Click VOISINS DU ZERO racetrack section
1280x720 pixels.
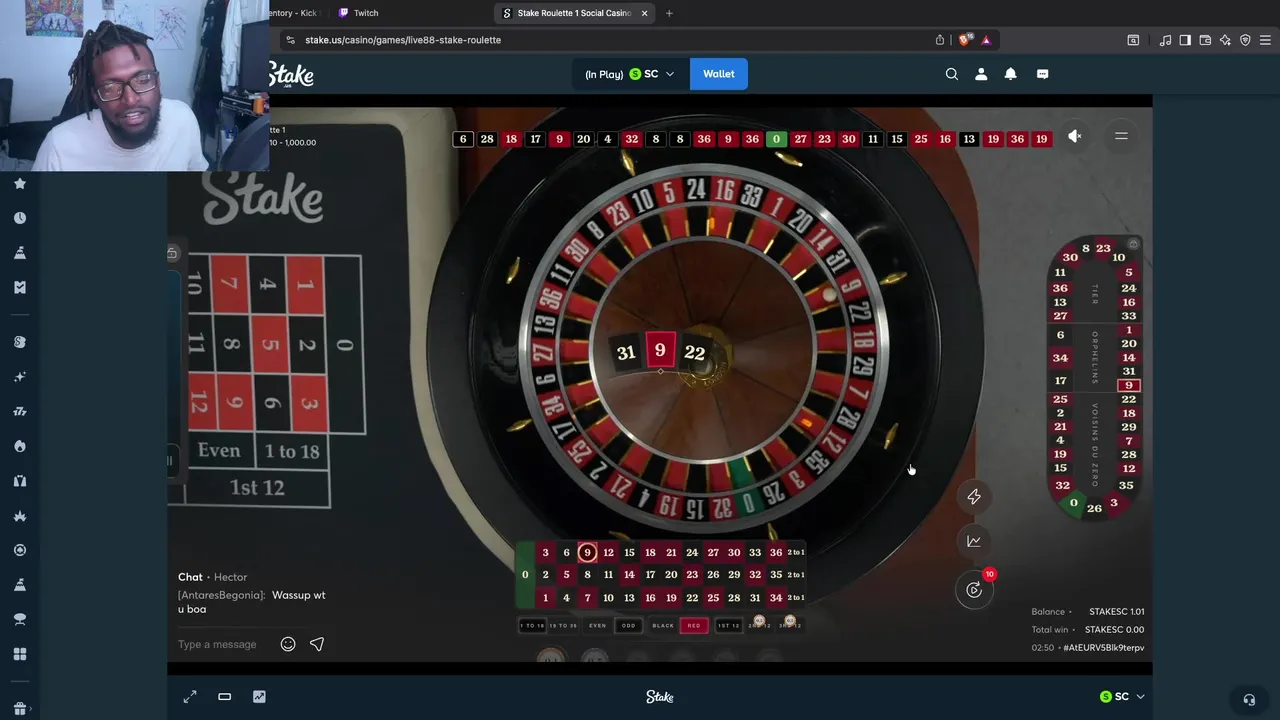1095,444
